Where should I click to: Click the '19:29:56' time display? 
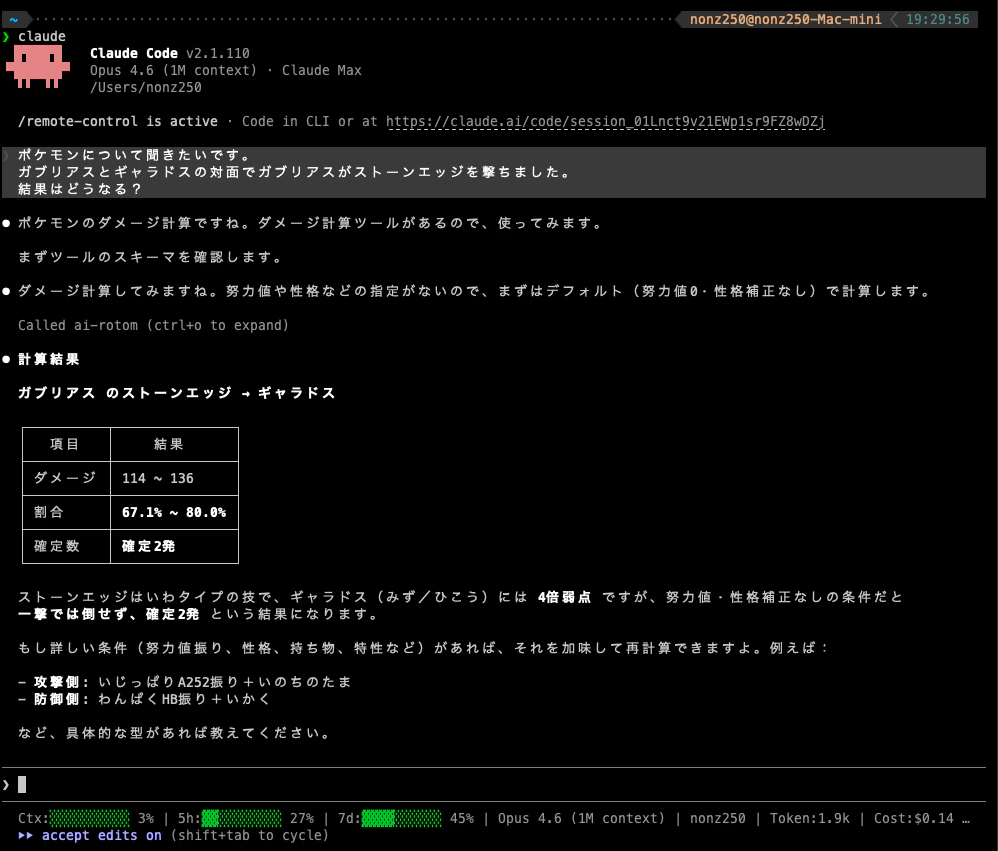pos(938,19)
